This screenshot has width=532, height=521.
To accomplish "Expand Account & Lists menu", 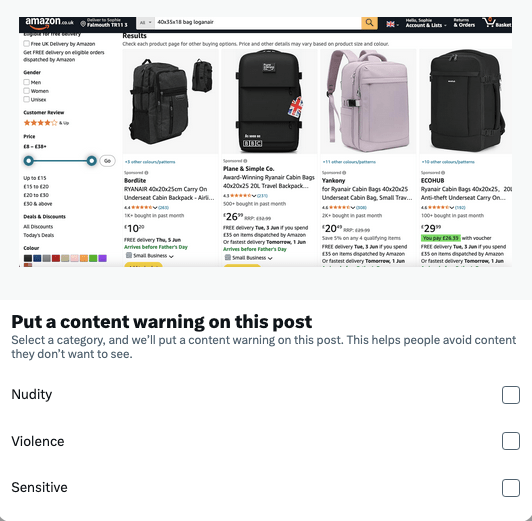I will (425, 23).
